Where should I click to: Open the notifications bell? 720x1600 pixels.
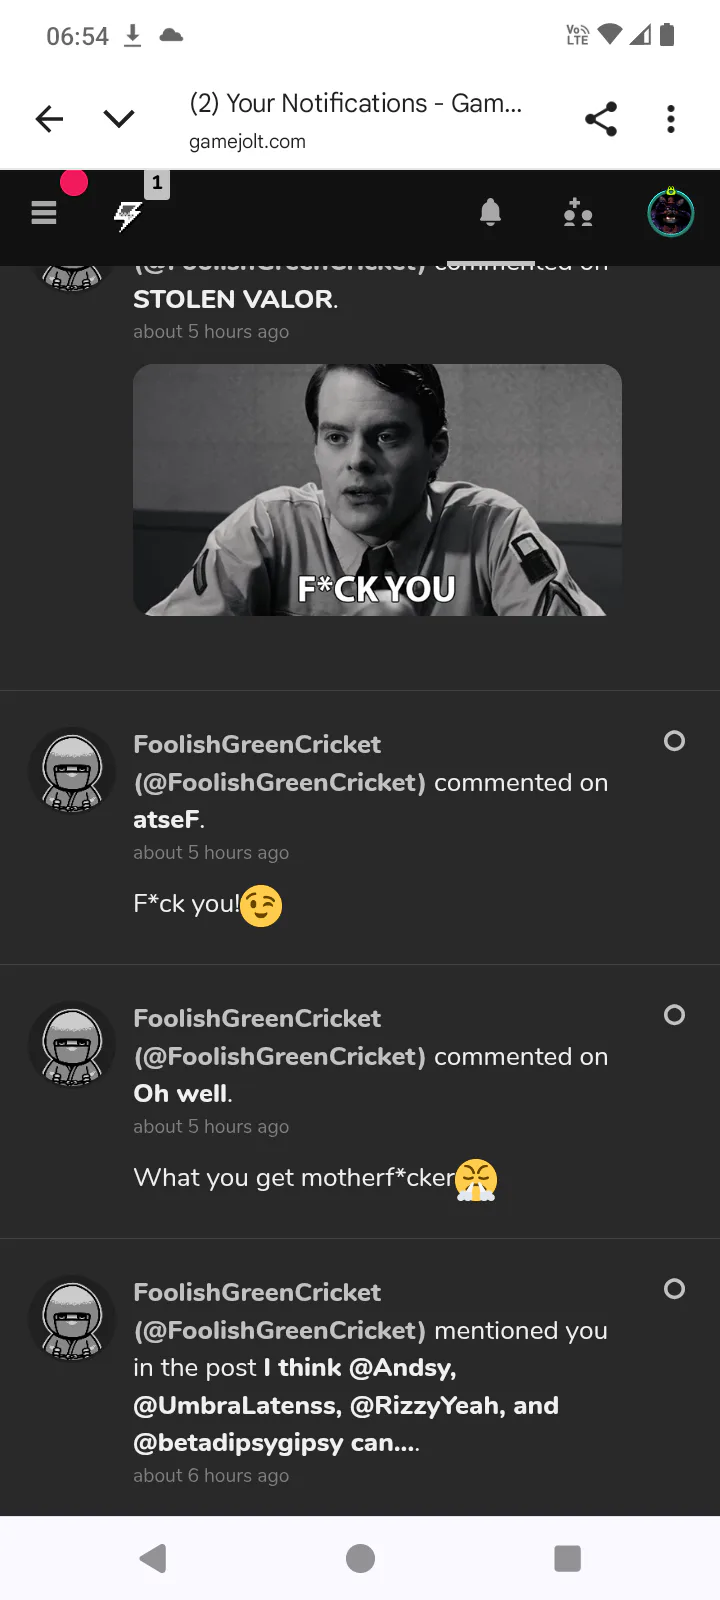tap(490, 212)
